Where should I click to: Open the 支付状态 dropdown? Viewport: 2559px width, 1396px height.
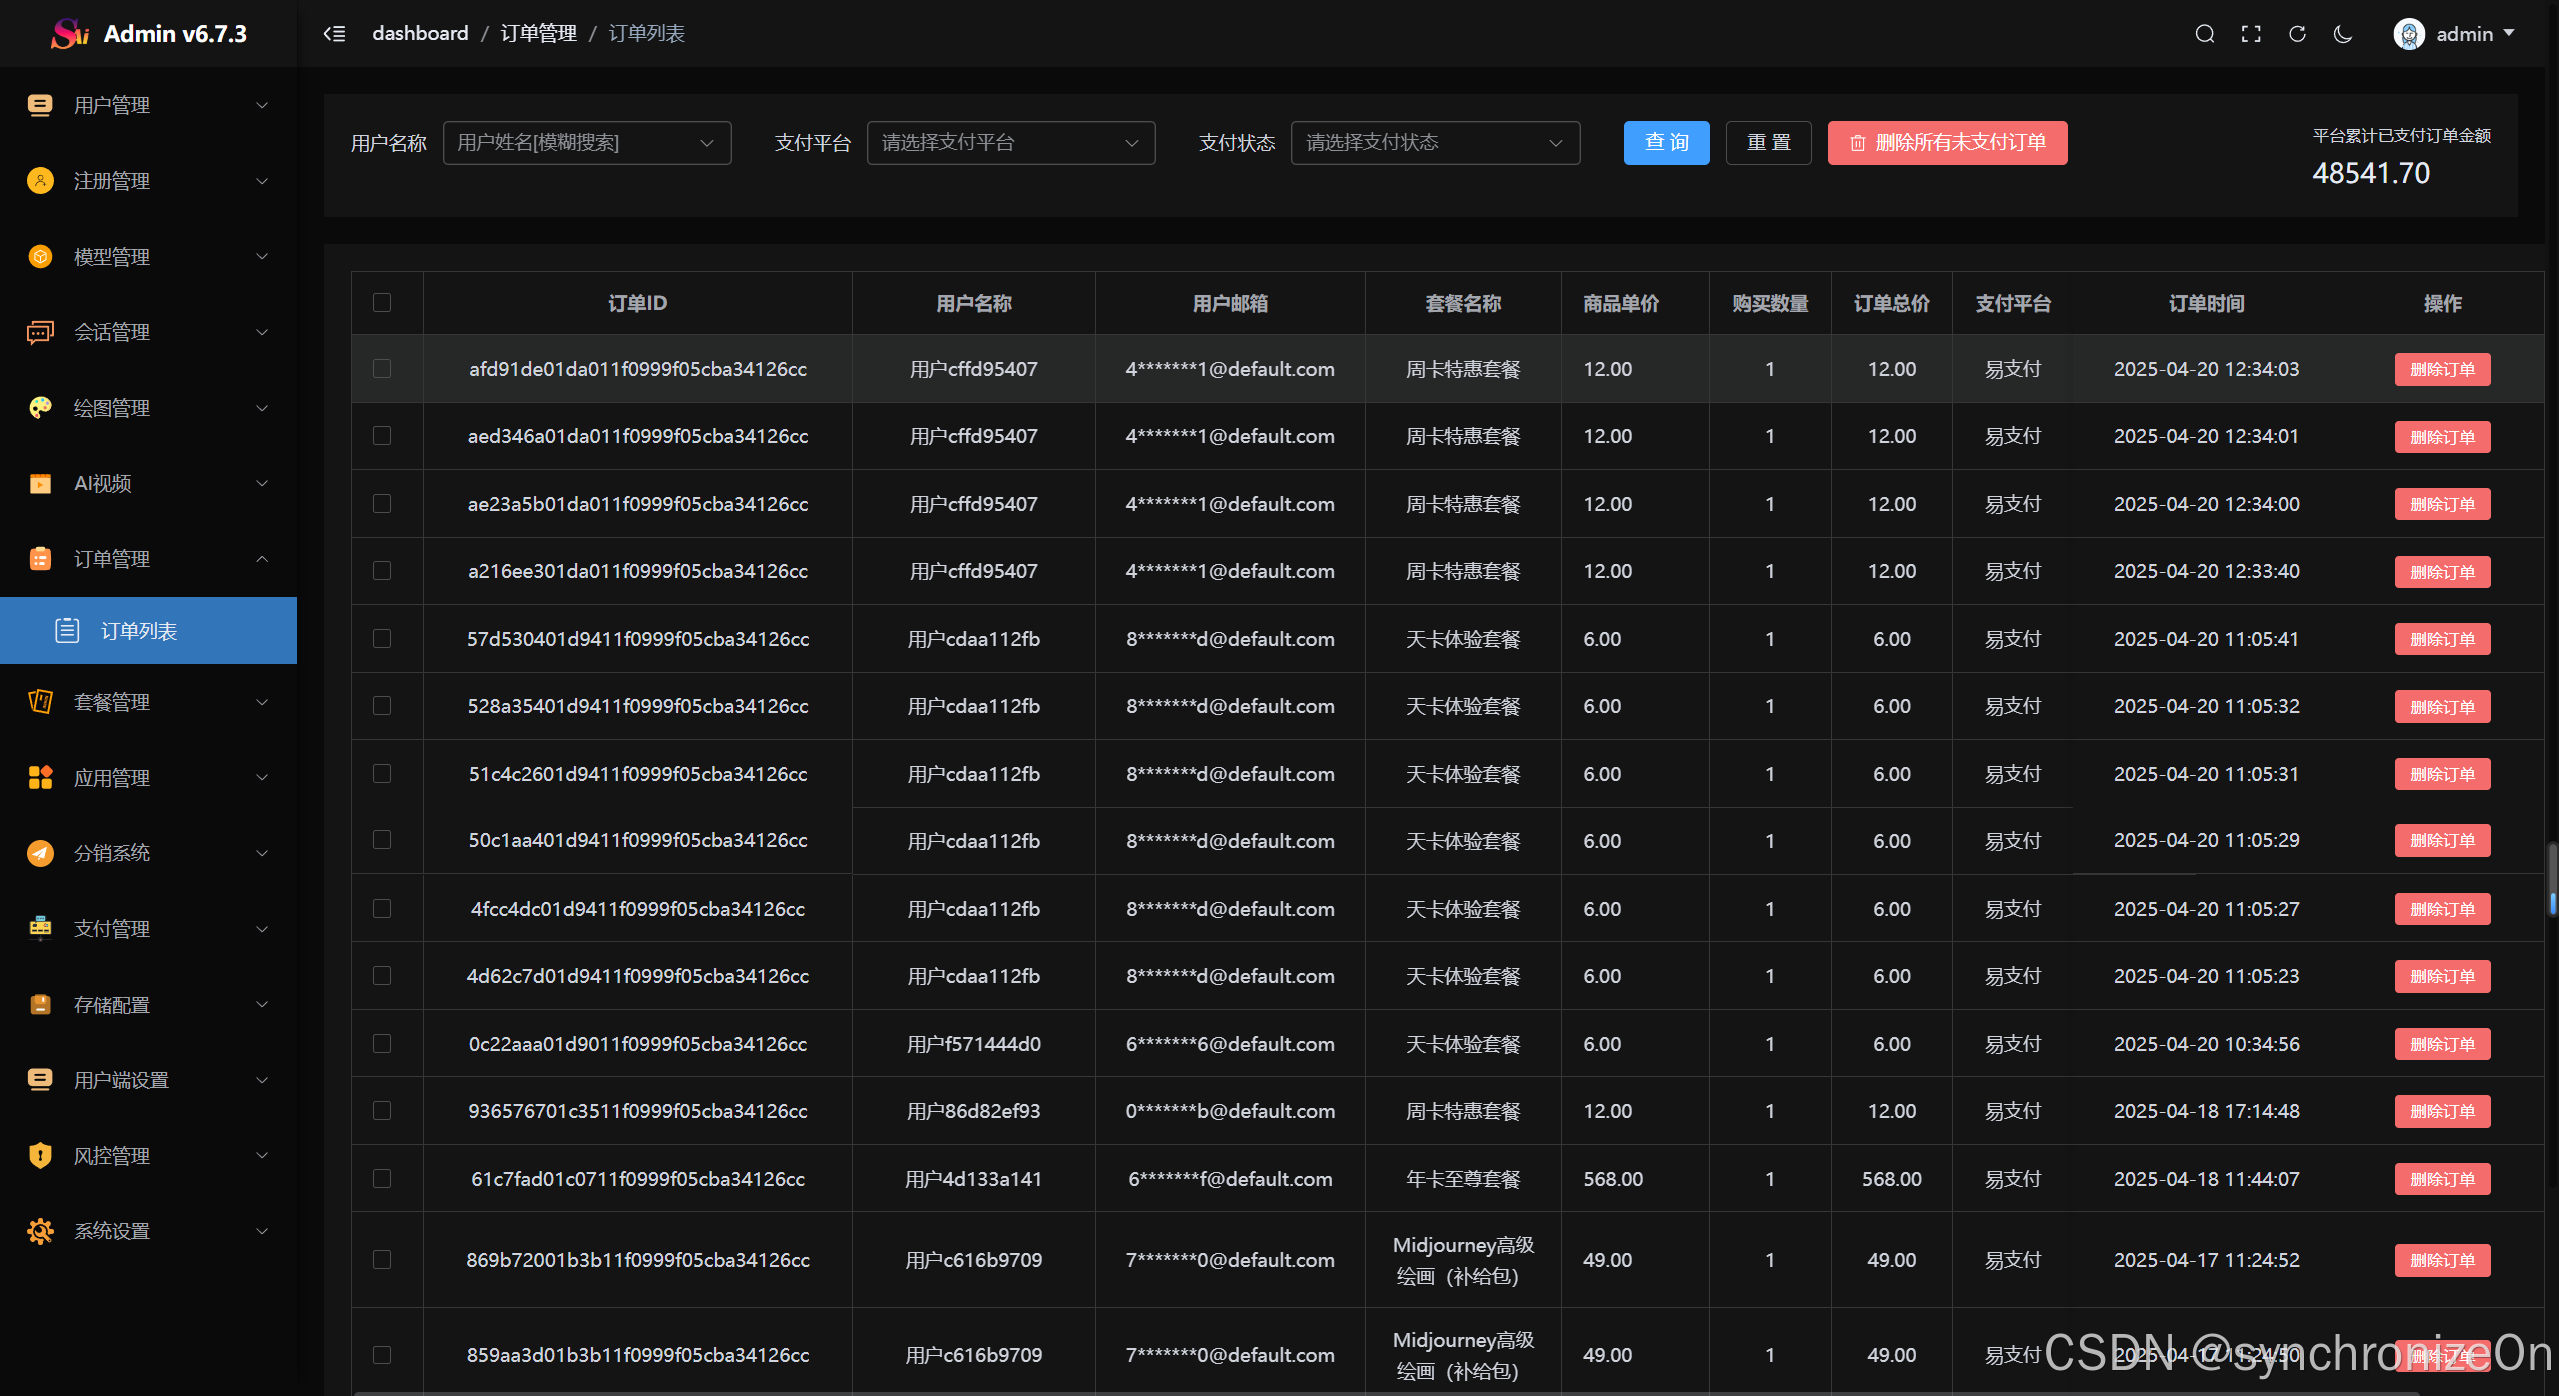point(1434,143)
